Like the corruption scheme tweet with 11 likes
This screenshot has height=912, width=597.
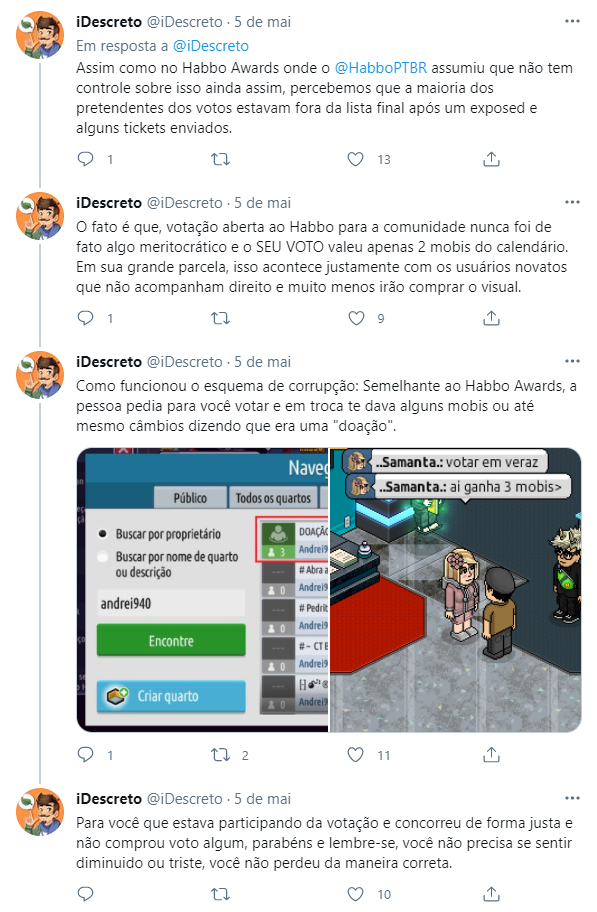click(x=356, y=755)
